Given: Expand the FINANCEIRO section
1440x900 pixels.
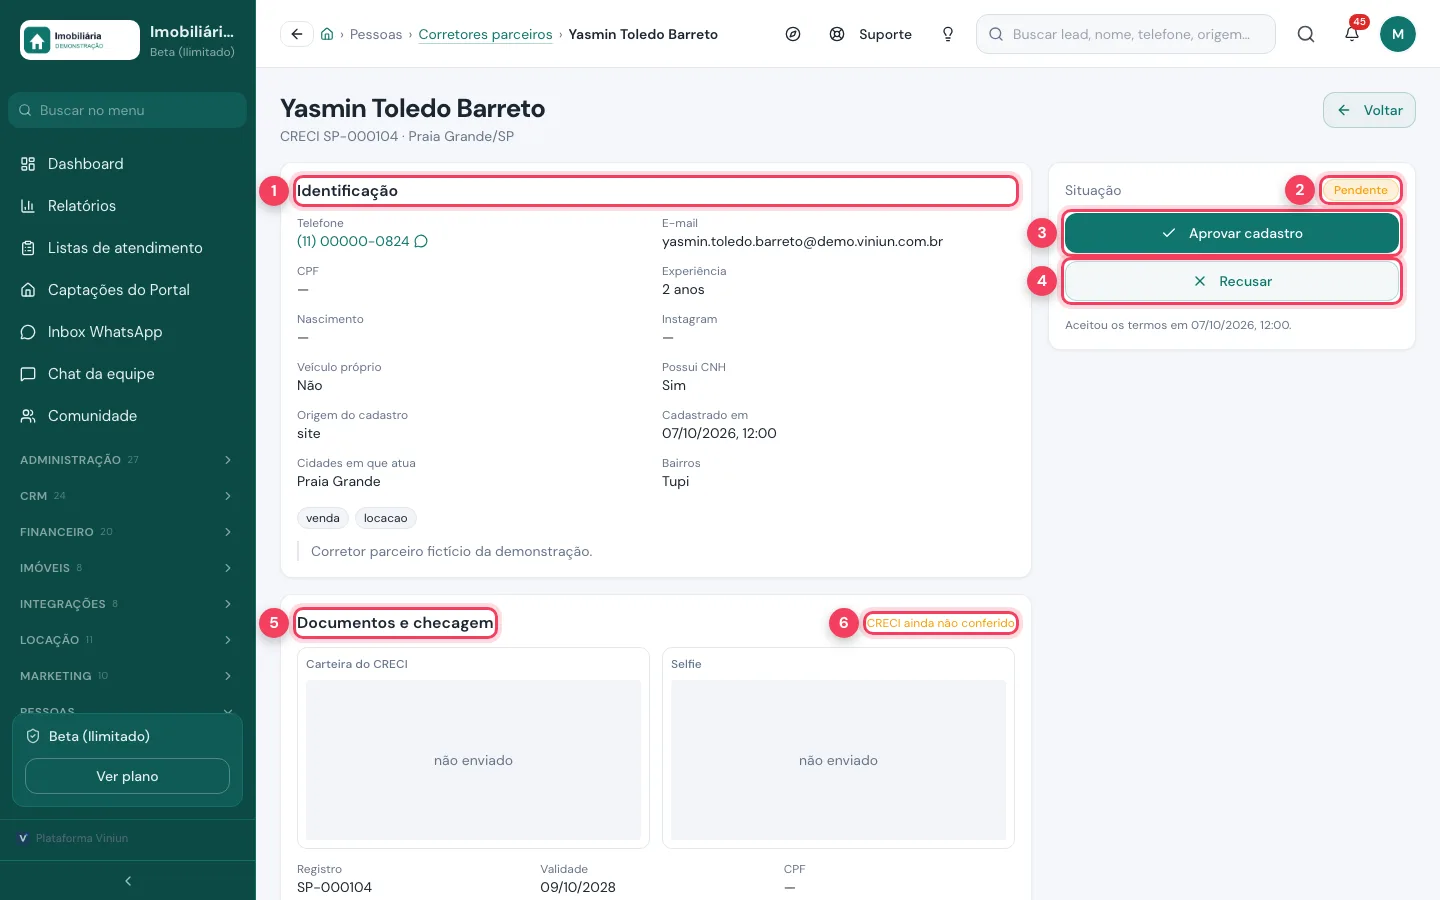Looking at the screenshot, I should pyautogui.click(x=127, y=532).
